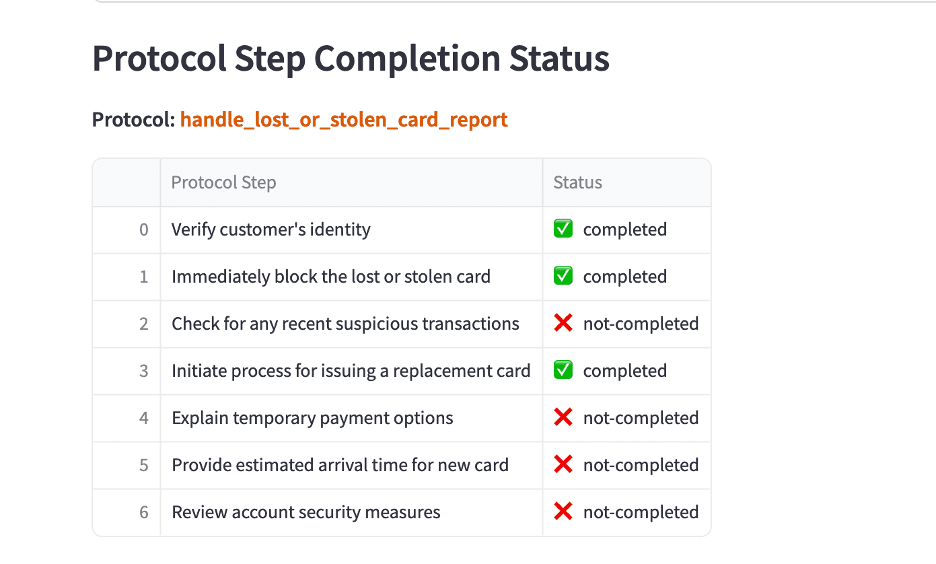Select row index 6
936x564 pixels.
pyautogui.click(x=127, y=513)
